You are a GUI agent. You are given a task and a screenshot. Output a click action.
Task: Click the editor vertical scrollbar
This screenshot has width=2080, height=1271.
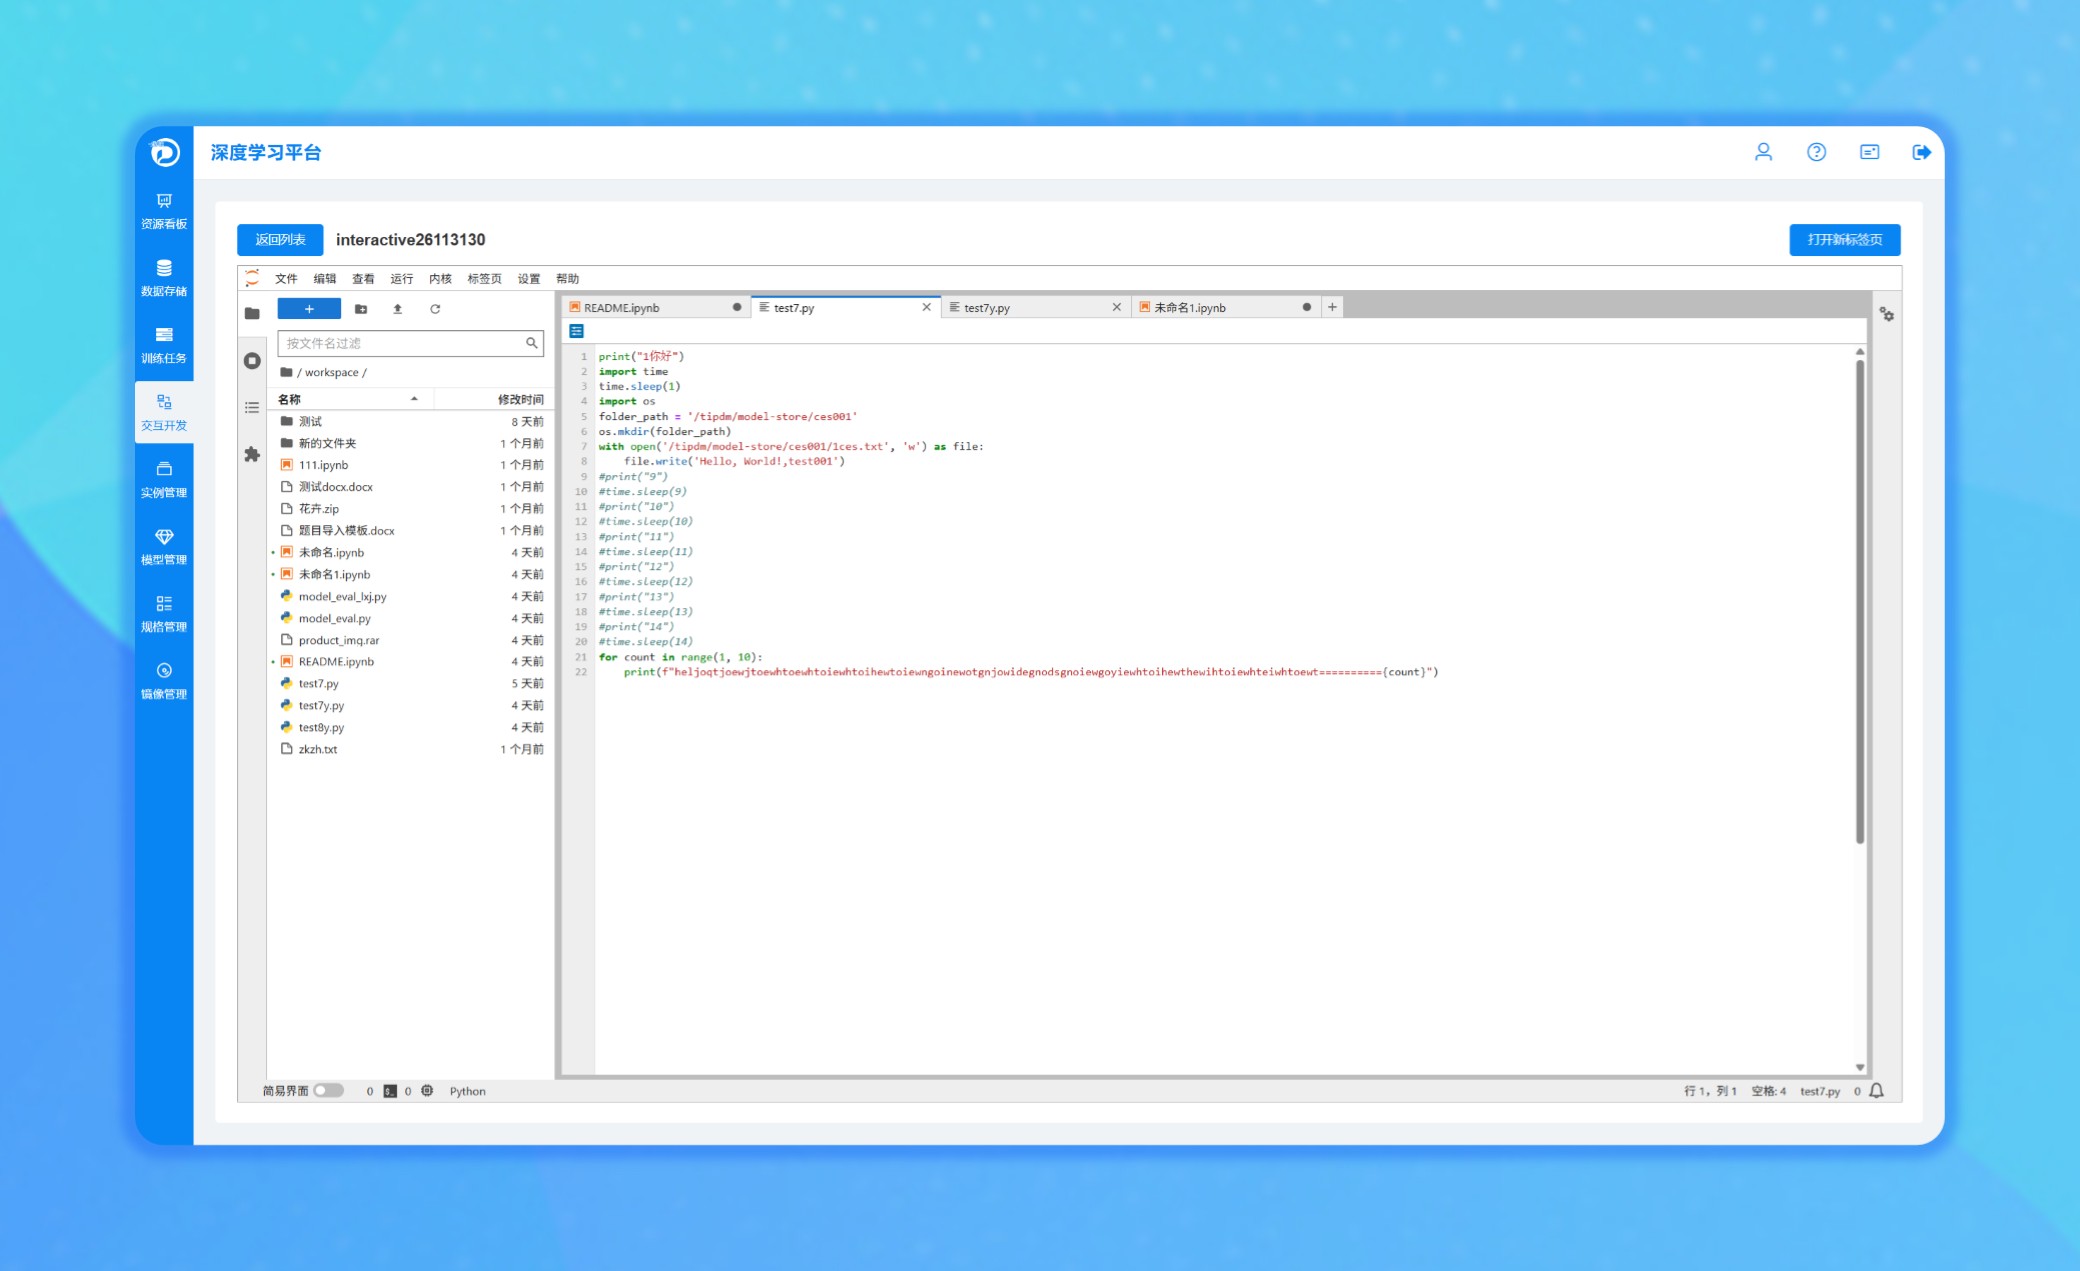pyautogui.click(x=1860, y=600)
